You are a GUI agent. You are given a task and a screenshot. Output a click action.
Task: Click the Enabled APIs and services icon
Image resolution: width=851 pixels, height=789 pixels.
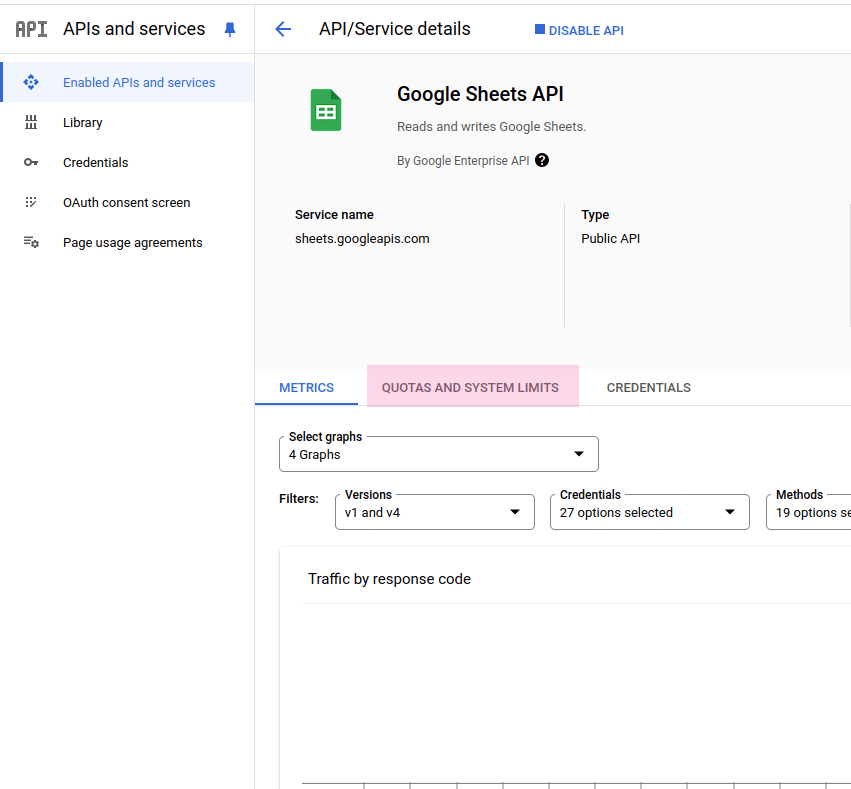[x=31, y=82]
